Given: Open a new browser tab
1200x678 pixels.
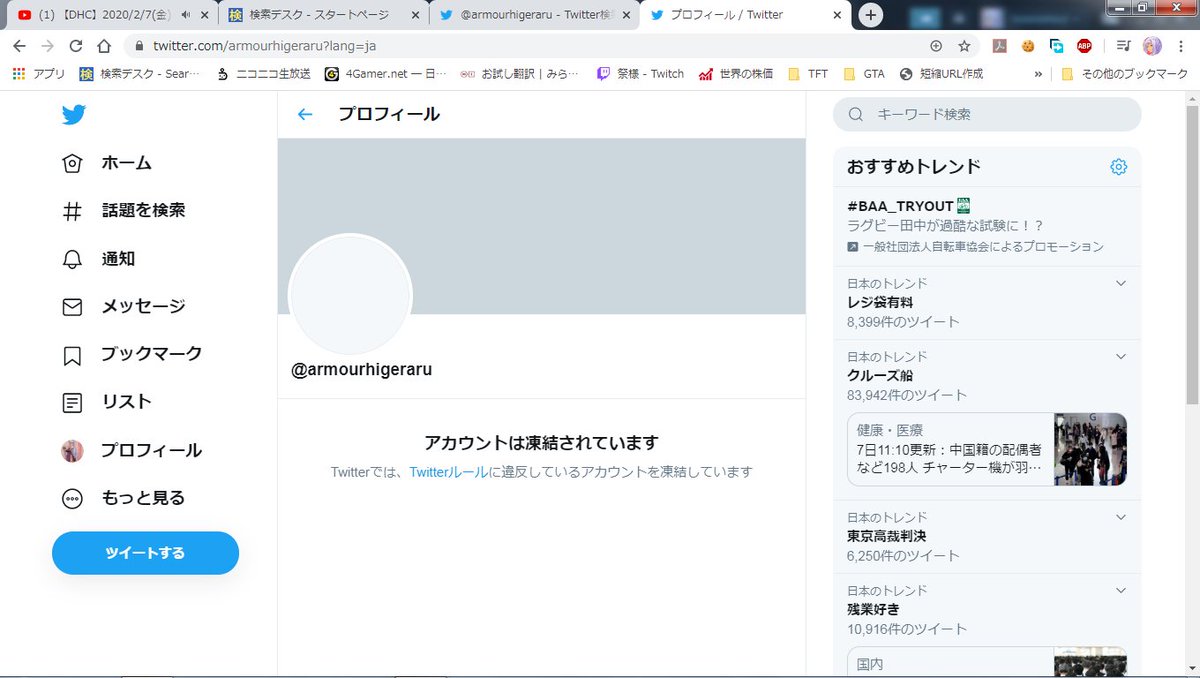Looking at the screenshot, I should (871, 15).
